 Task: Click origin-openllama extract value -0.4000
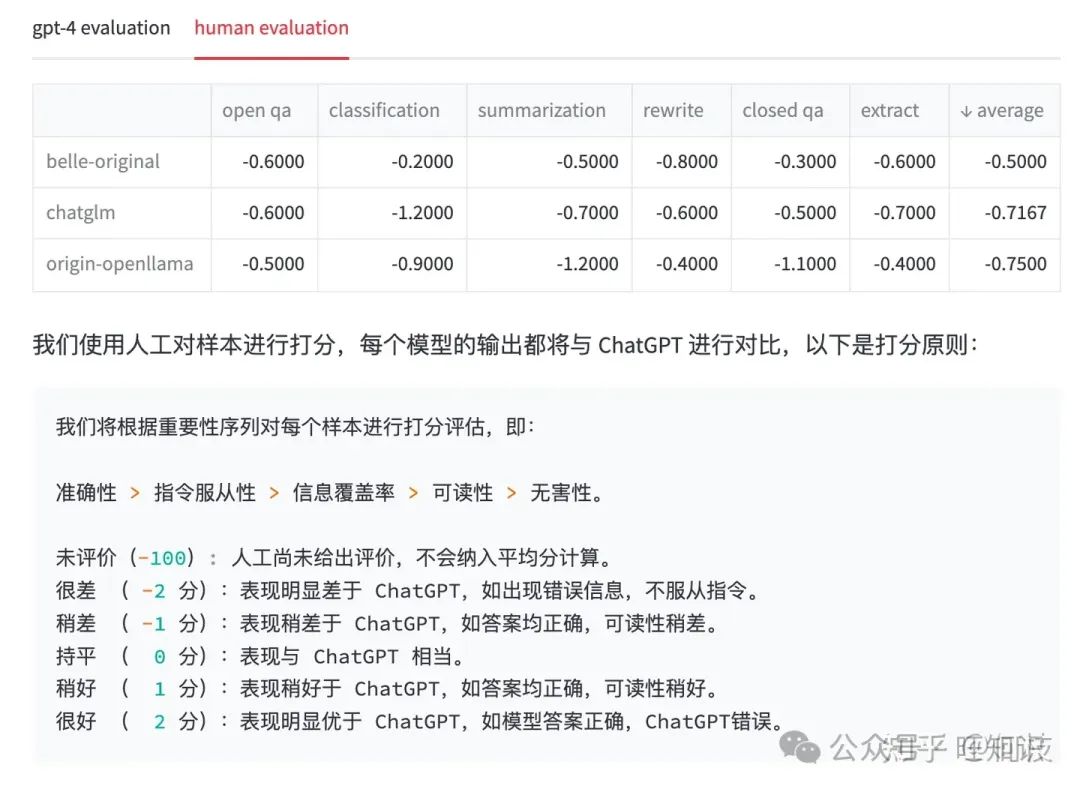(904, 264)
